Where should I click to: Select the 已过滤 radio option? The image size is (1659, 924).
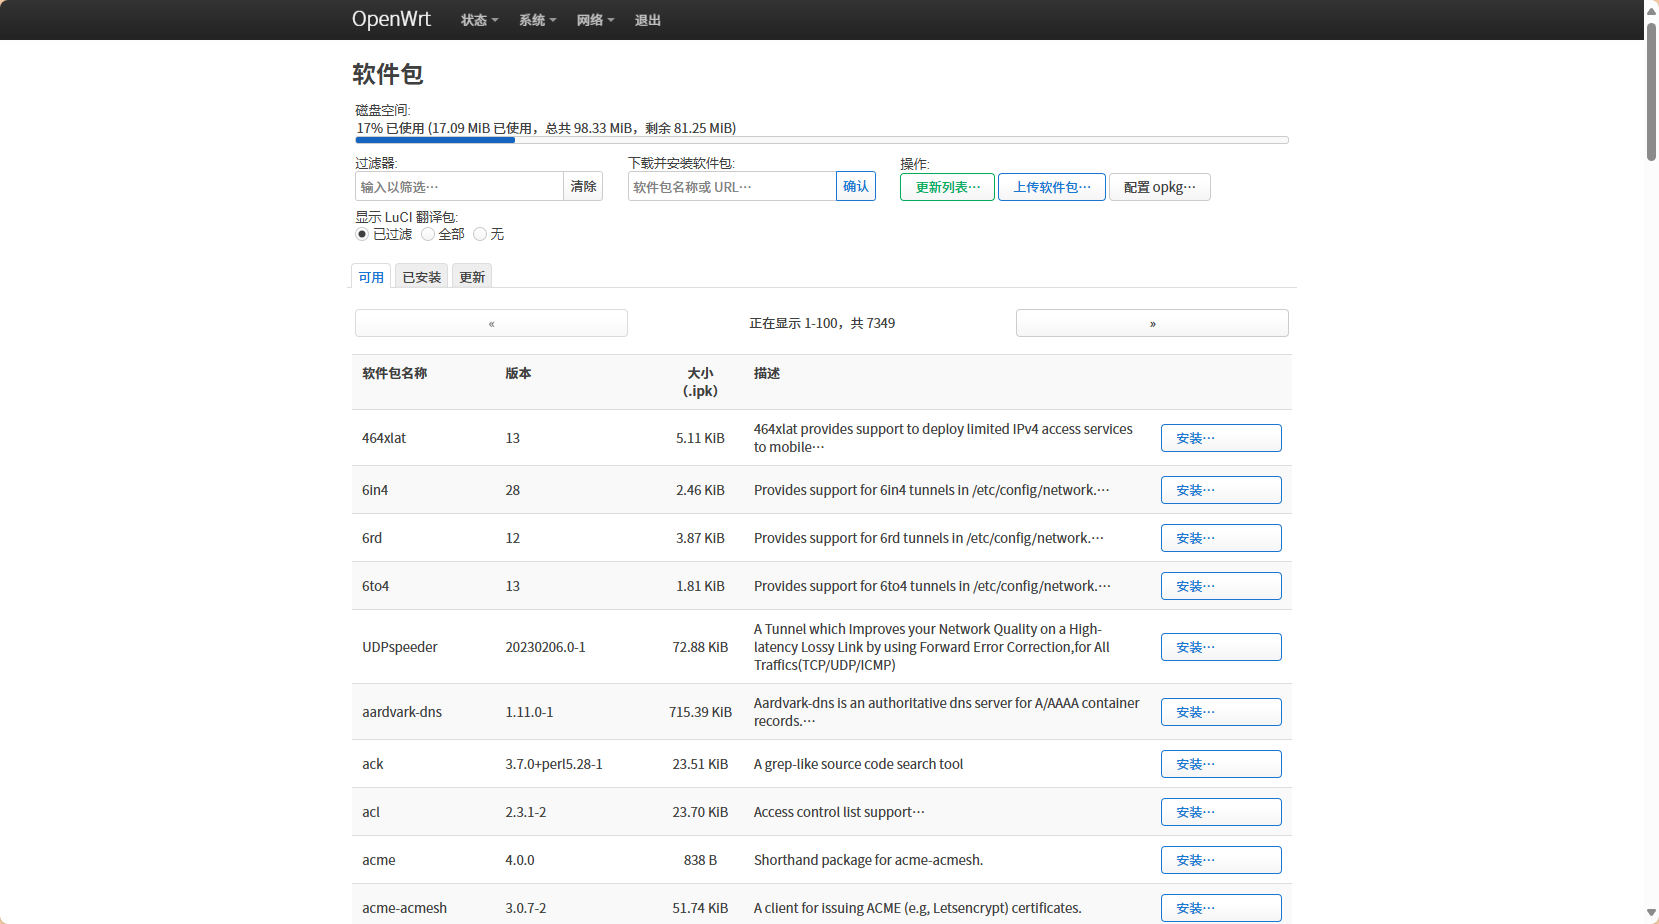pyautogui.click(x=362, y=234)
